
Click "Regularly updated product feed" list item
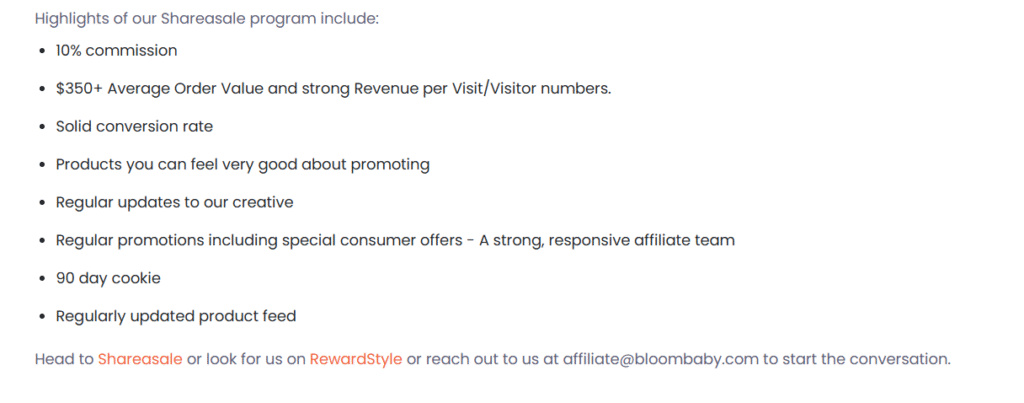coord(176,316)
